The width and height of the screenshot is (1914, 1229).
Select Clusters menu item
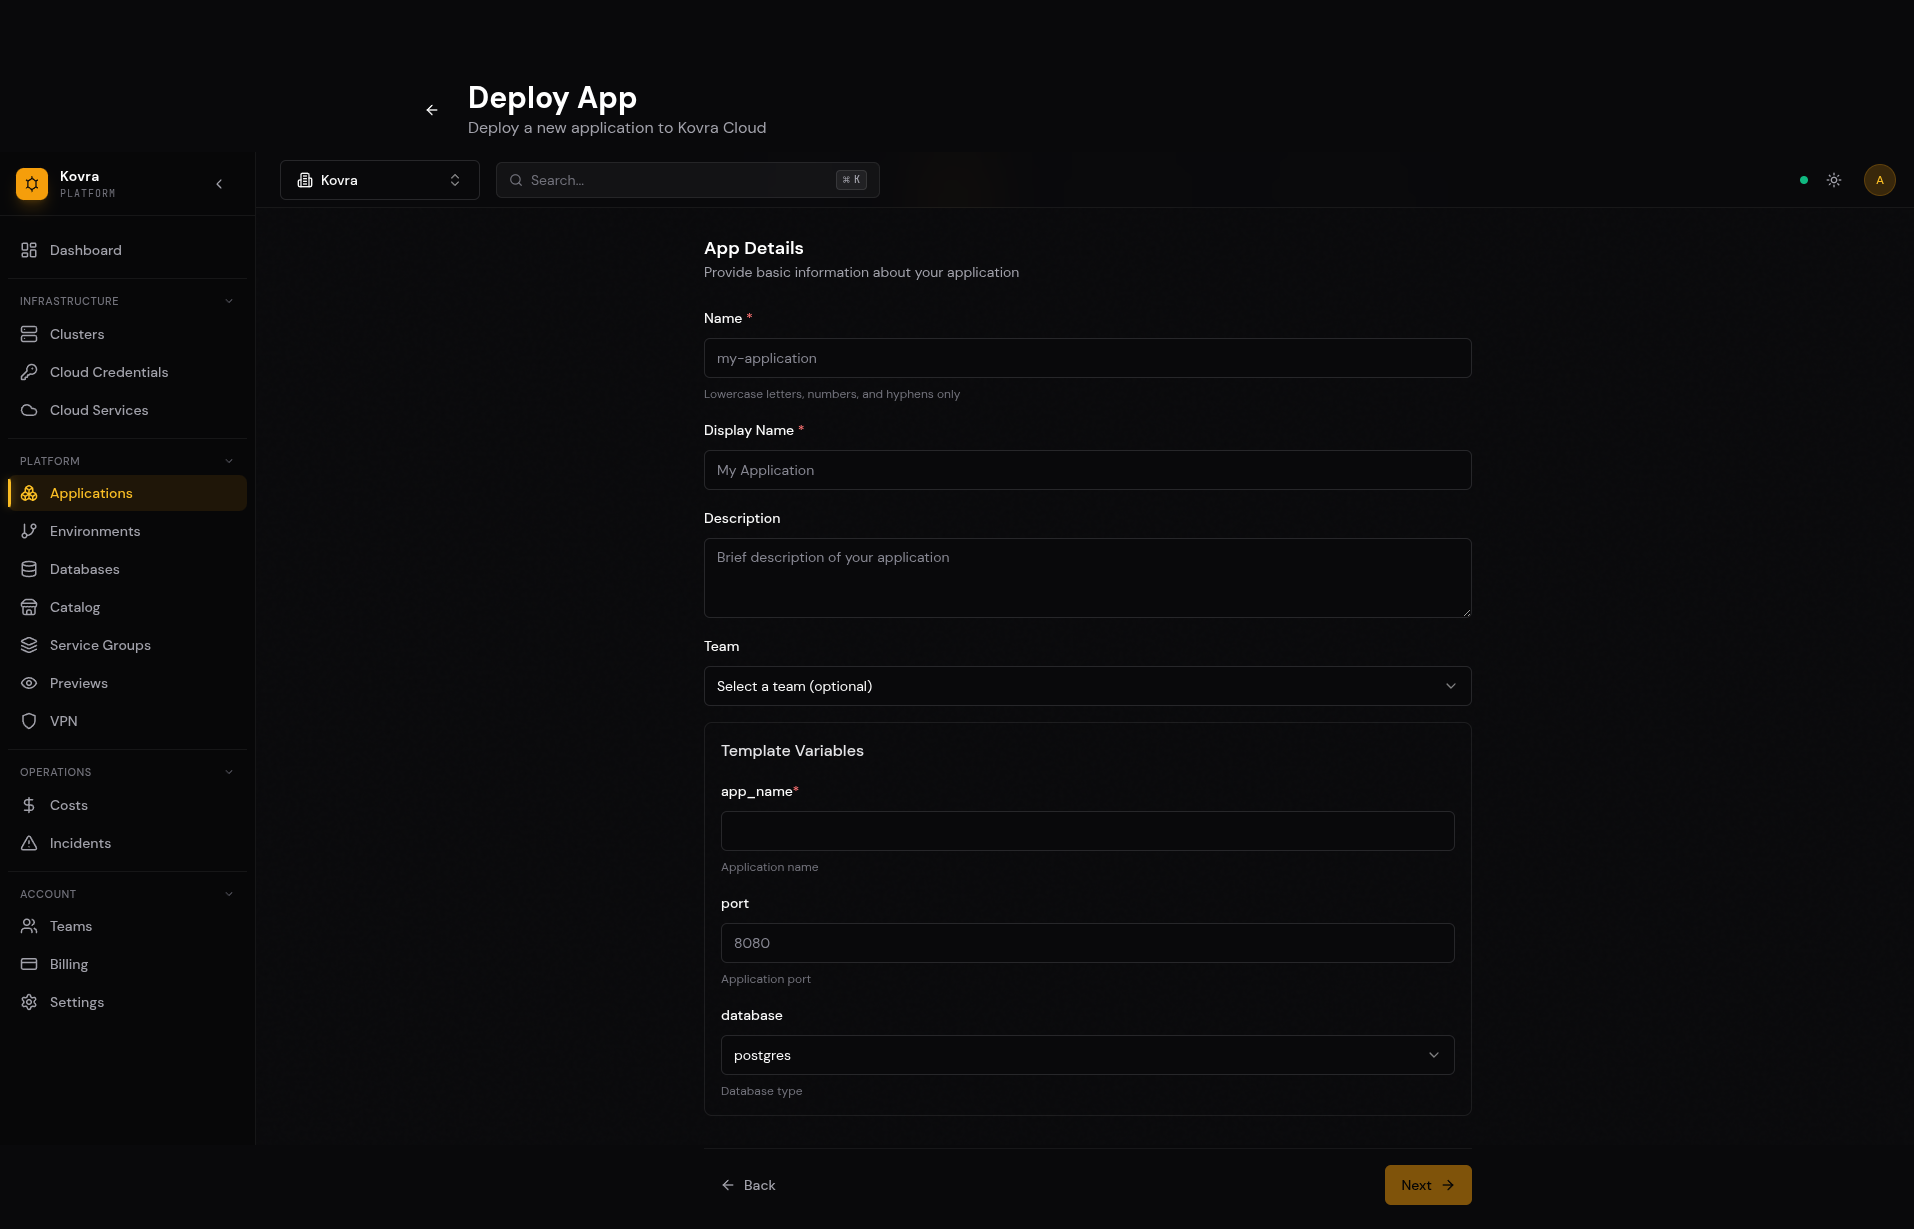pos(127,334)
